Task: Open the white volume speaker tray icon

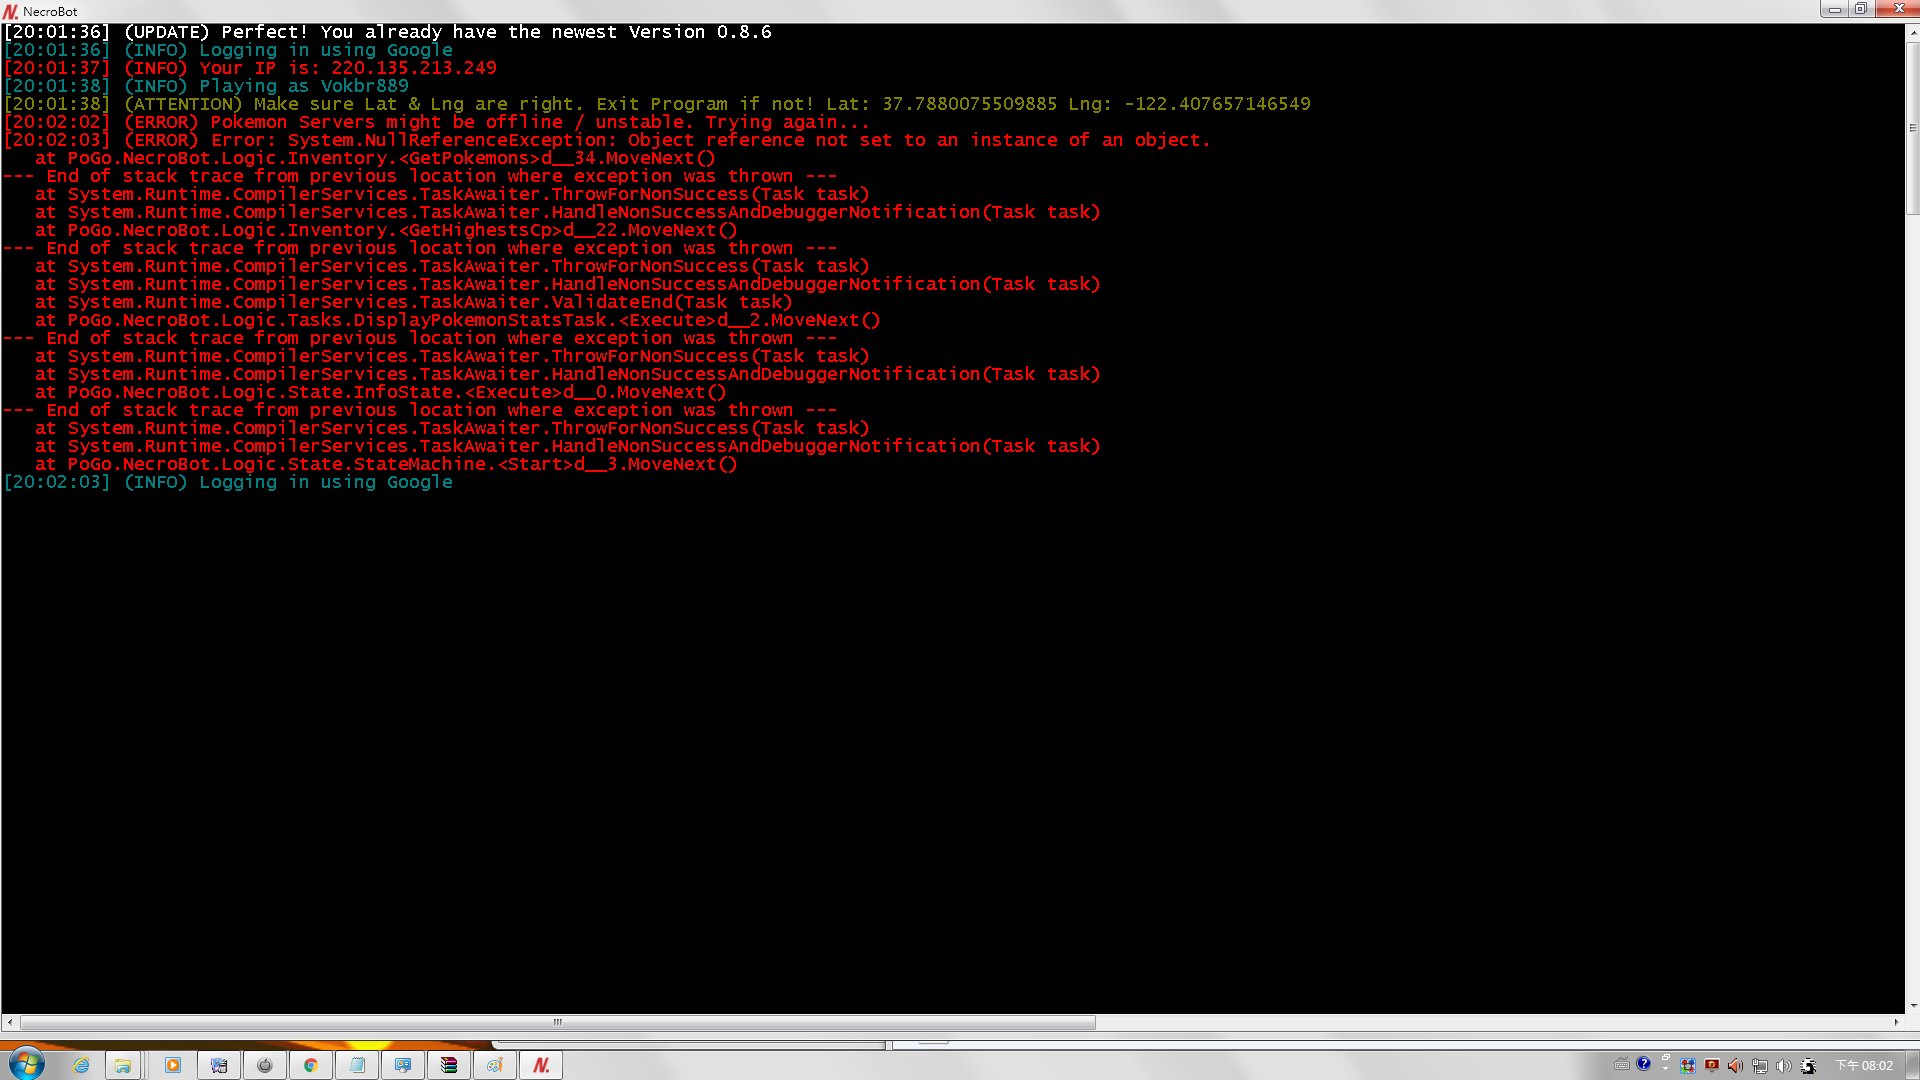Action: 1783,1066
